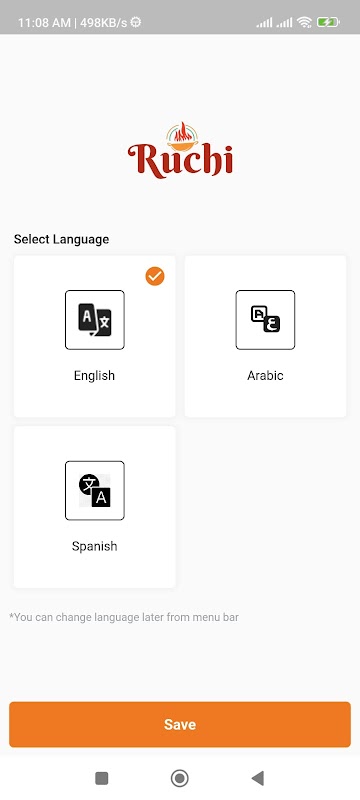Tap the Android back triangle icon

click(258, 778)
